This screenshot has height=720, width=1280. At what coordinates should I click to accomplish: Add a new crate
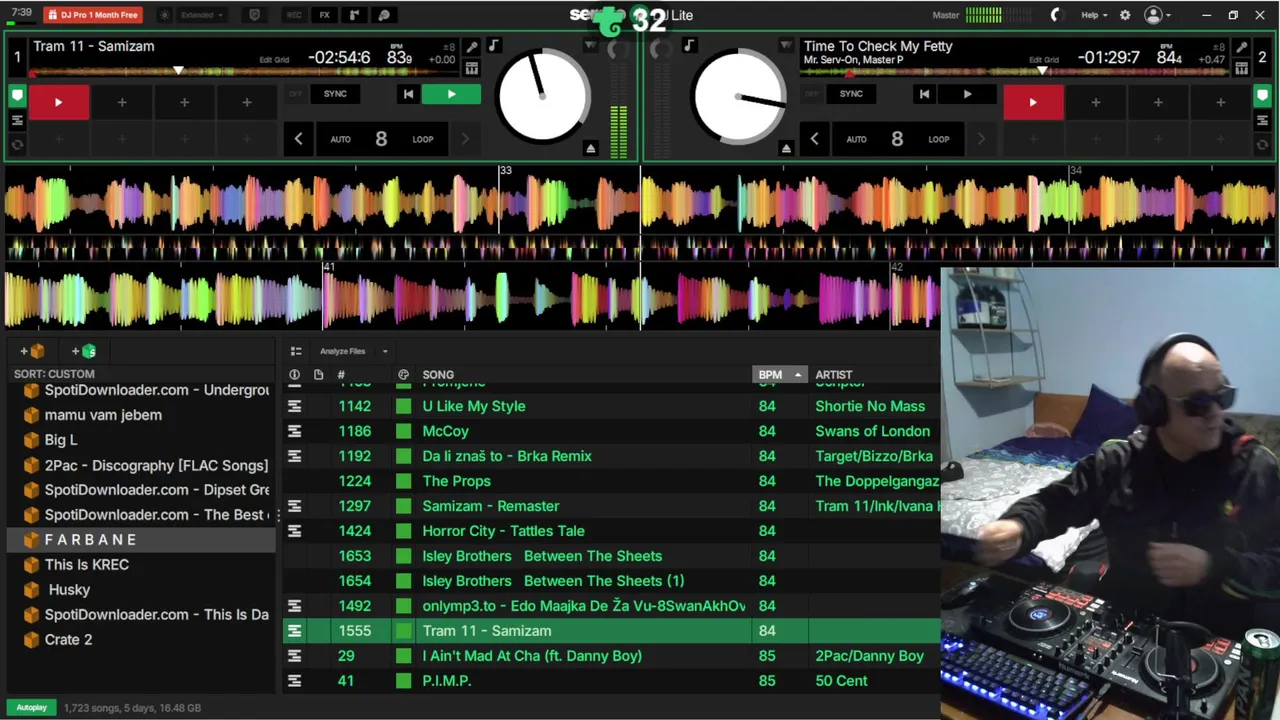coord(32,351)
